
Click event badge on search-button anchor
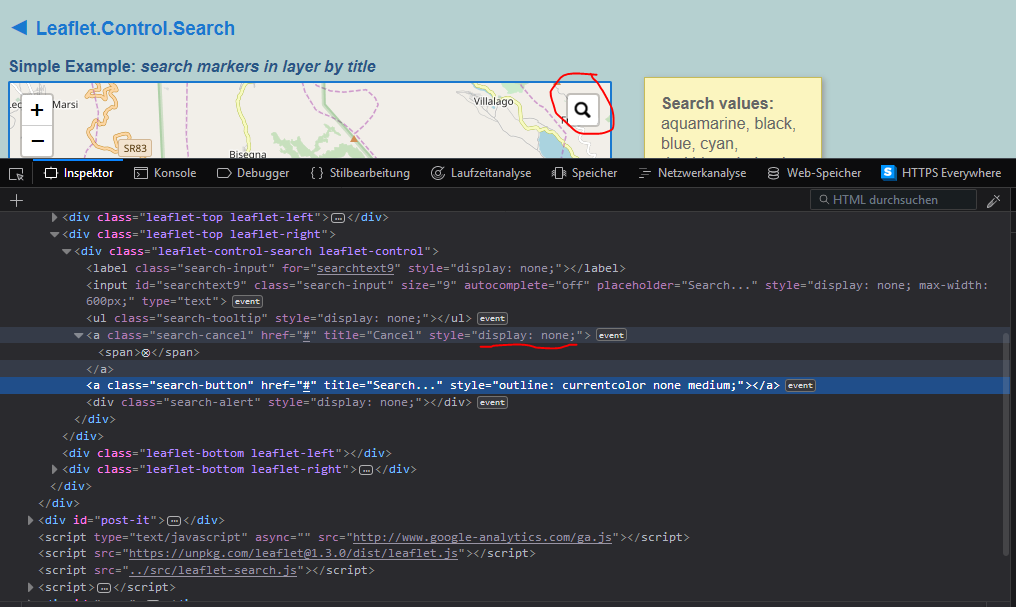coord(800,385)
